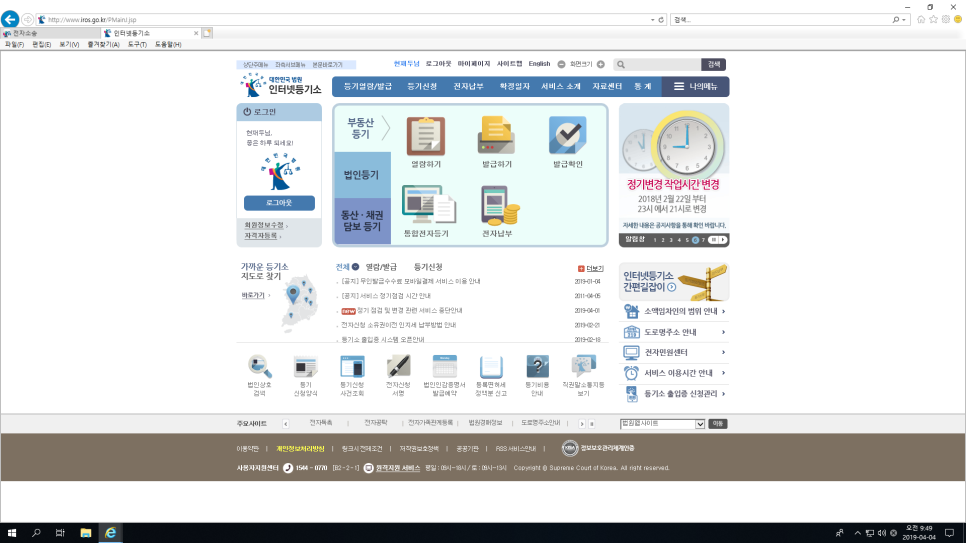
Task: Click the 법인상호 검색 magnifier icon
Action: coord(259,366)
